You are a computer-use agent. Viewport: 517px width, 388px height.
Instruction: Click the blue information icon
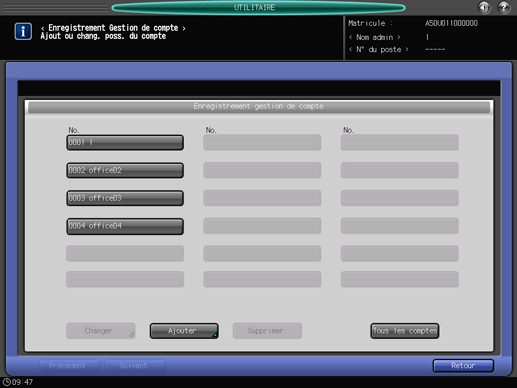[23, 32]
